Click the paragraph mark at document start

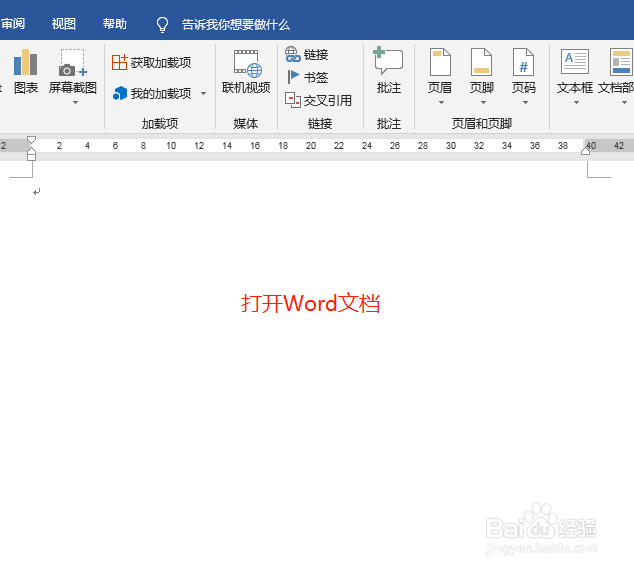pos(36,192)
